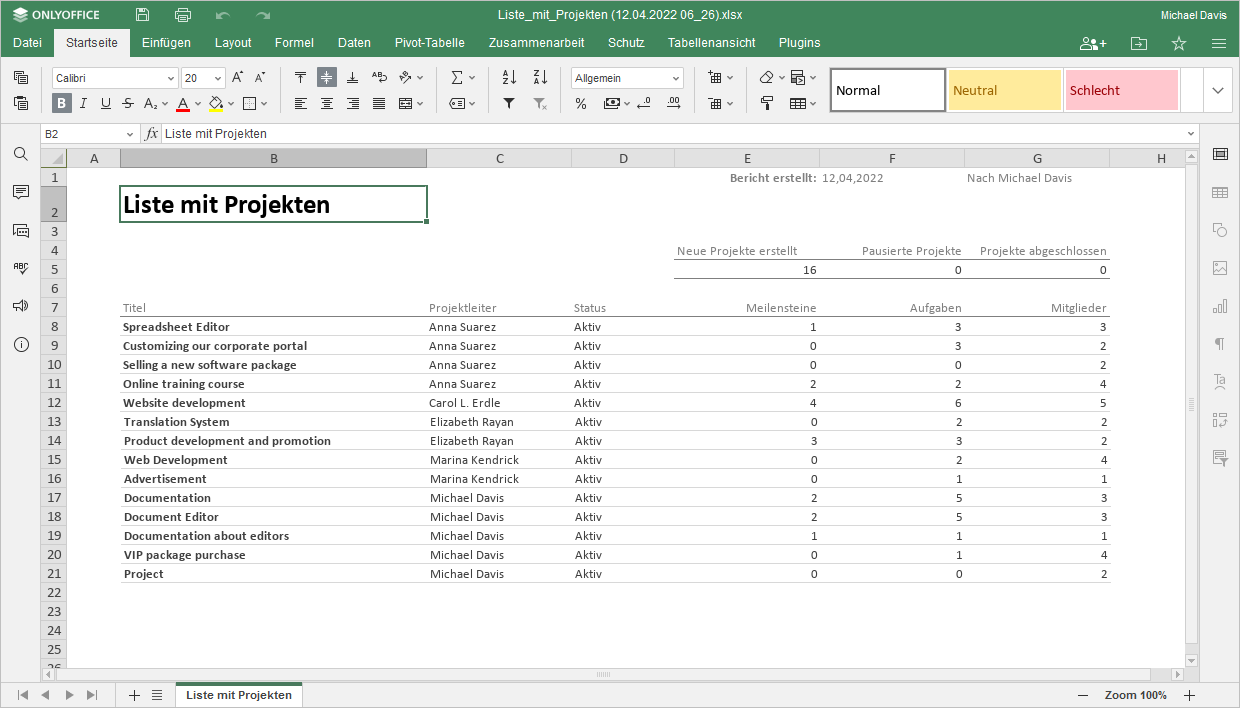Toggle Bold formatting

coord(62,103)
